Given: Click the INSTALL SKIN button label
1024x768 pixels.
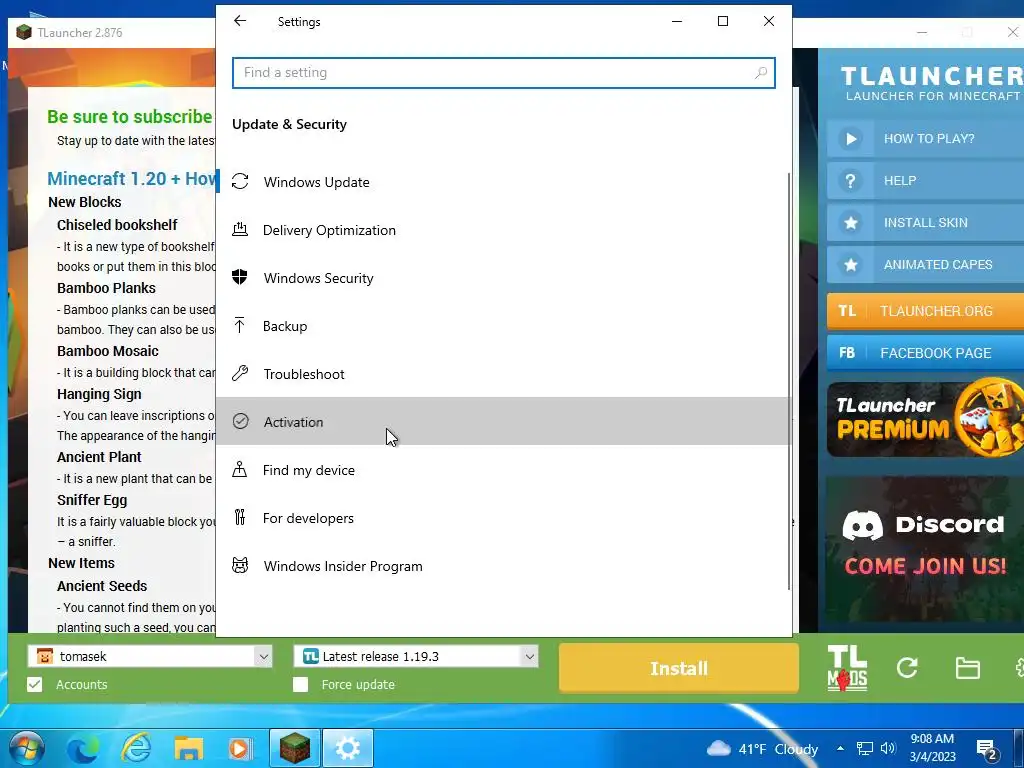Looking at the screenshot, I should pyautogui.click(x=925, y=223).
